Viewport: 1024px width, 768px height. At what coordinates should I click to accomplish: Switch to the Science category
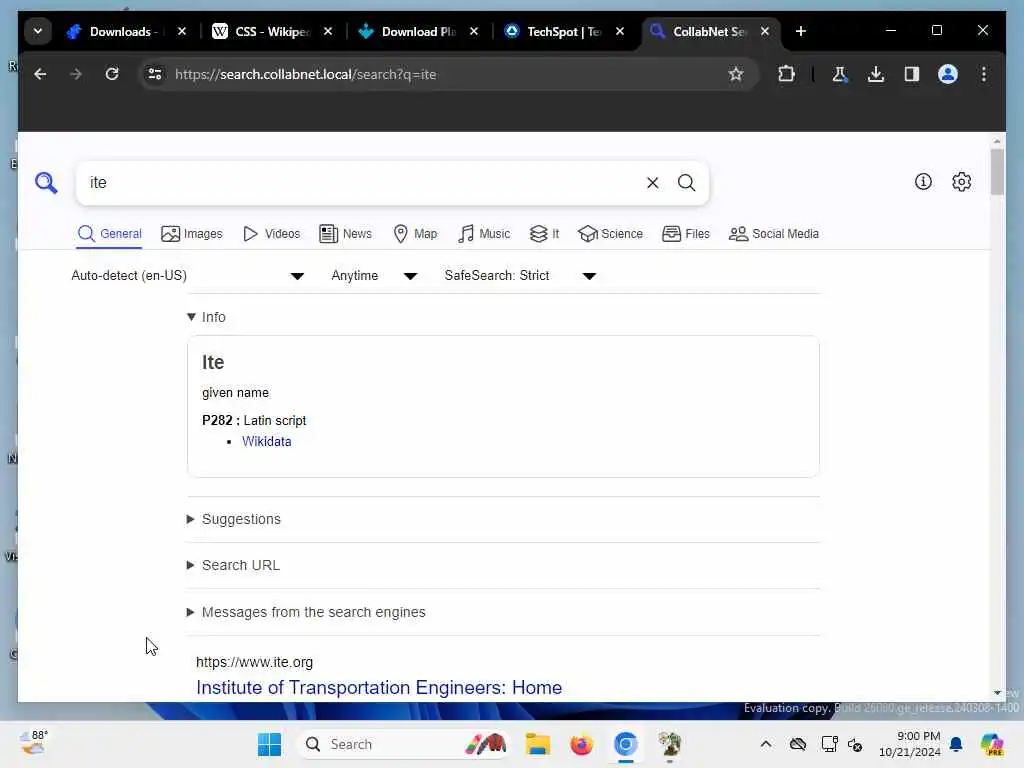pos(610,234)
